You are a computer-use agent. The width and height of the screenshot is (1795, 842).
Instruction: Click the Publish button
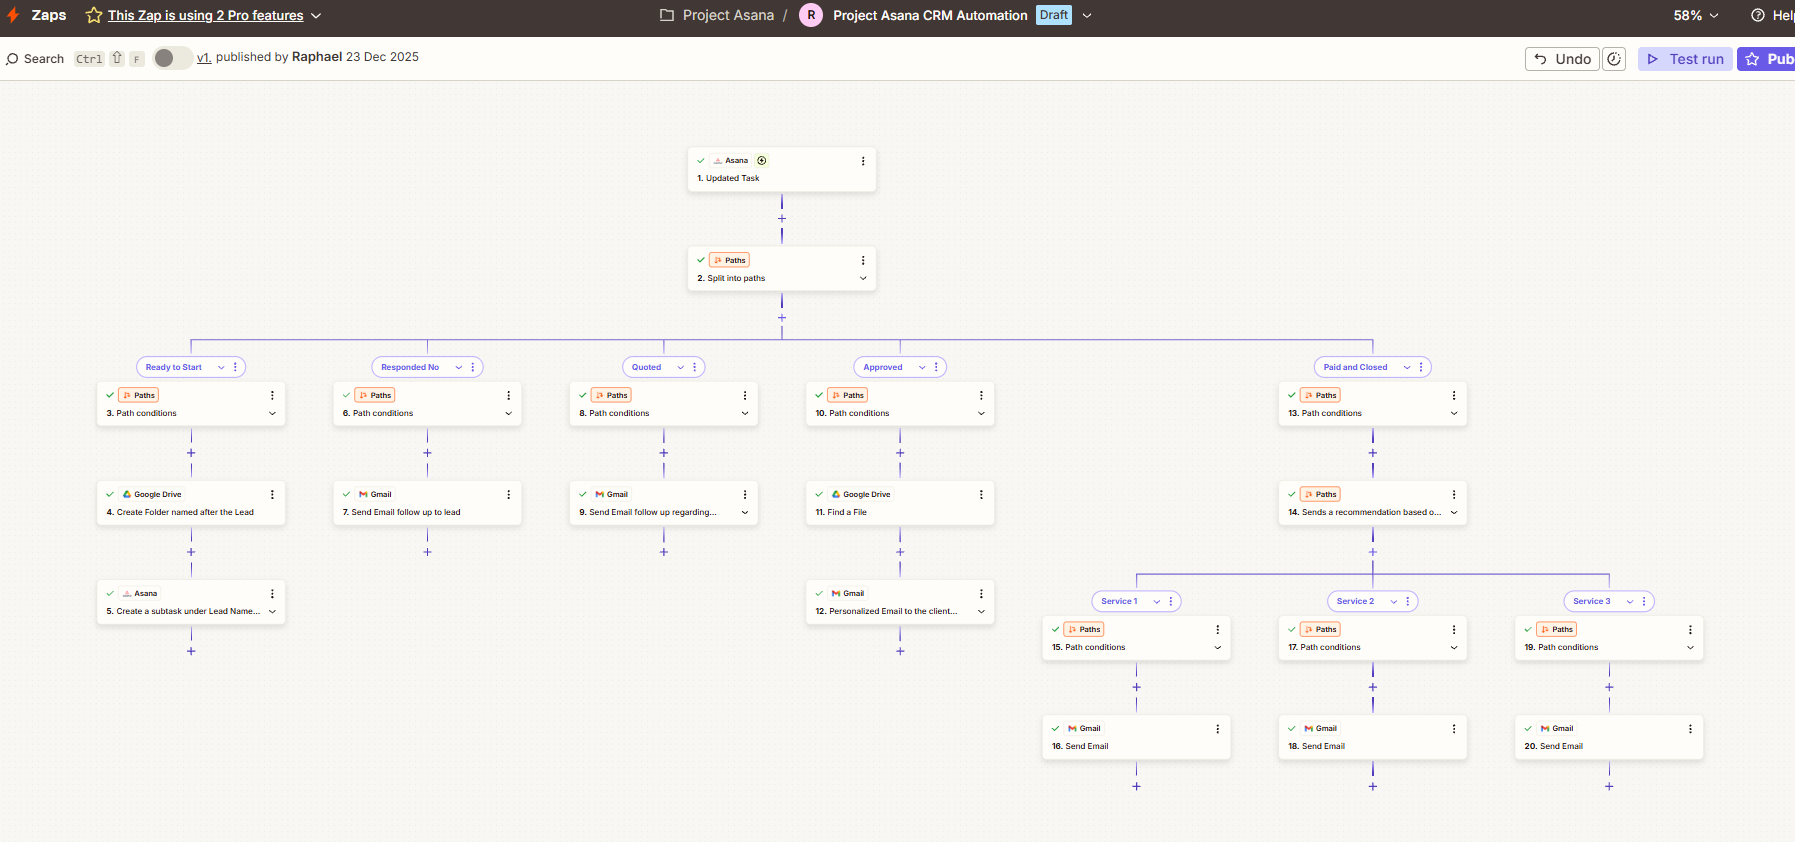coord(1767,59)
